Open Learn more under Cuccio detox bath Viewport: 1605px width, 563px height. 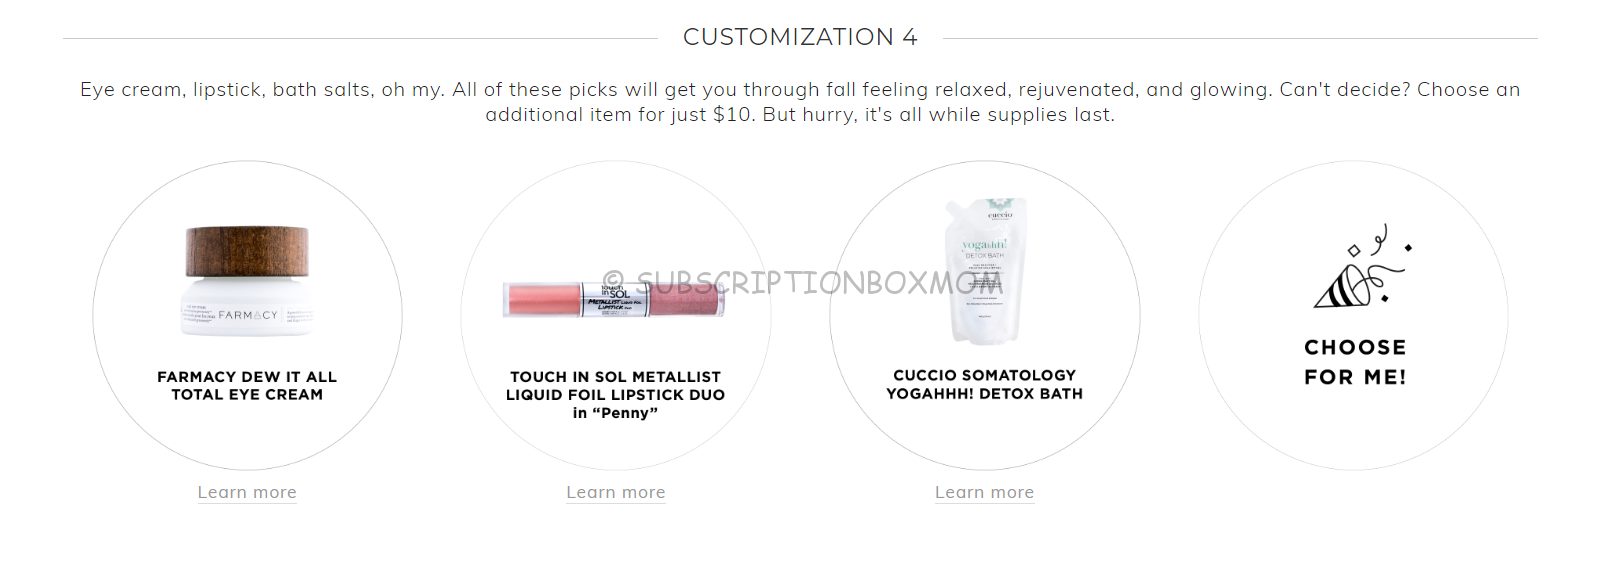point(984,492)
